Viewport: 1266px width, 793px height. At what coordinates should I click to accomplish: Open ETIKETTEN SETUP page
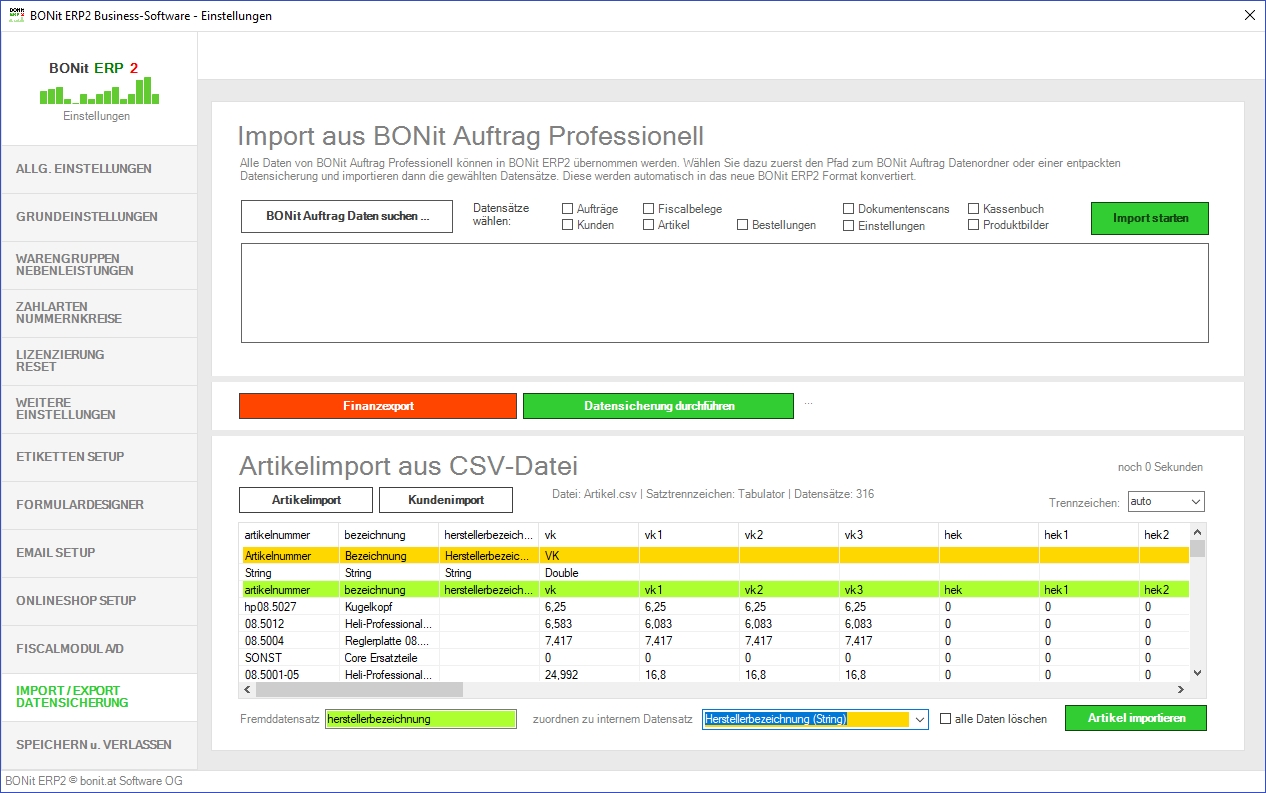(x=99, y=457)
